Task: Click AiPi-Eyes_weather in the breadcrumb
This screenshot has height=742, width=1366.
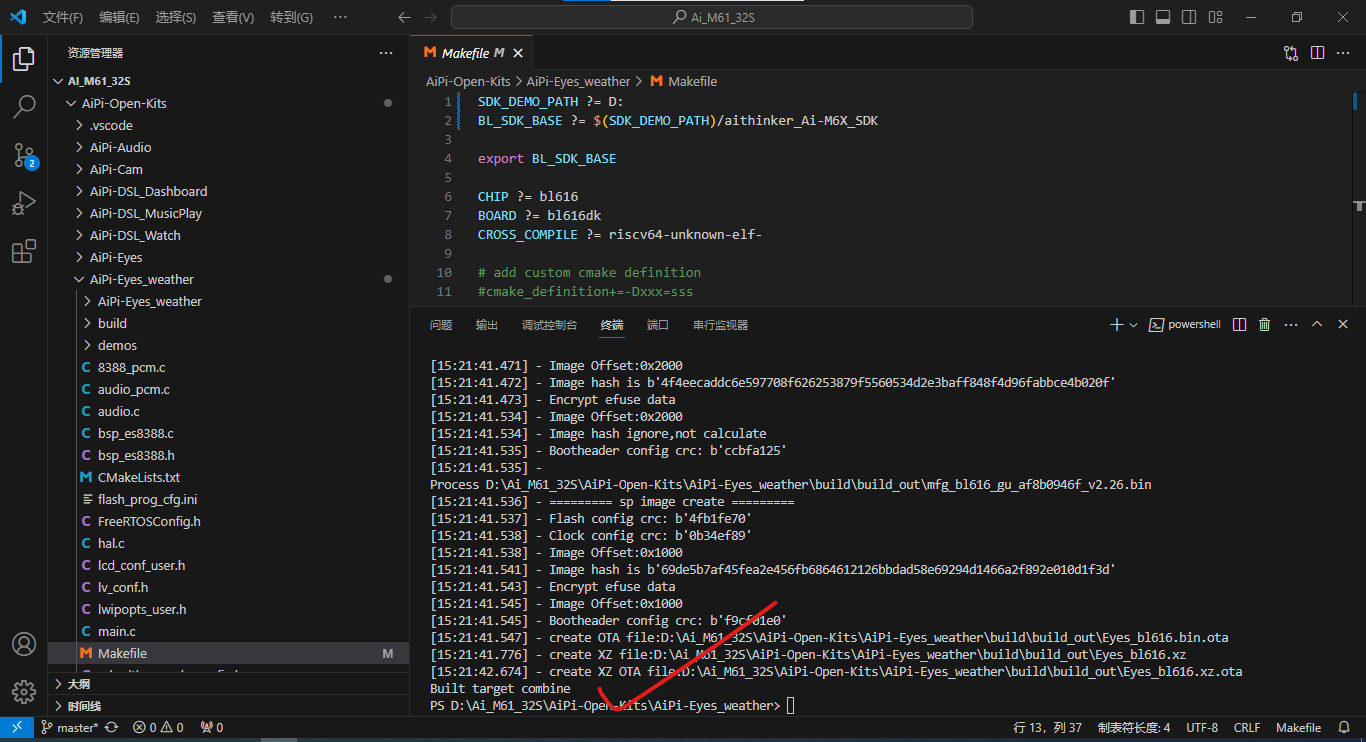Action: 578,81
